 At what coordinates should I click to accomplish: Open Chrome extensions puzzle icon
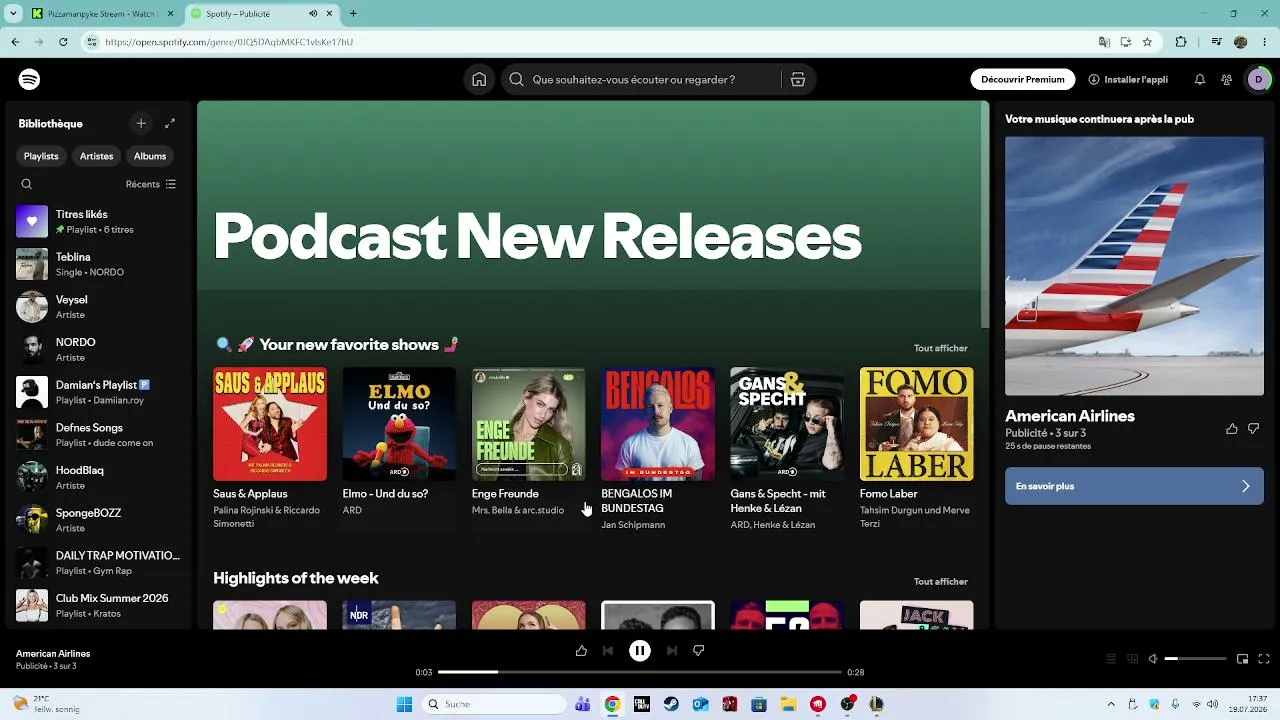click(1181, 42)
